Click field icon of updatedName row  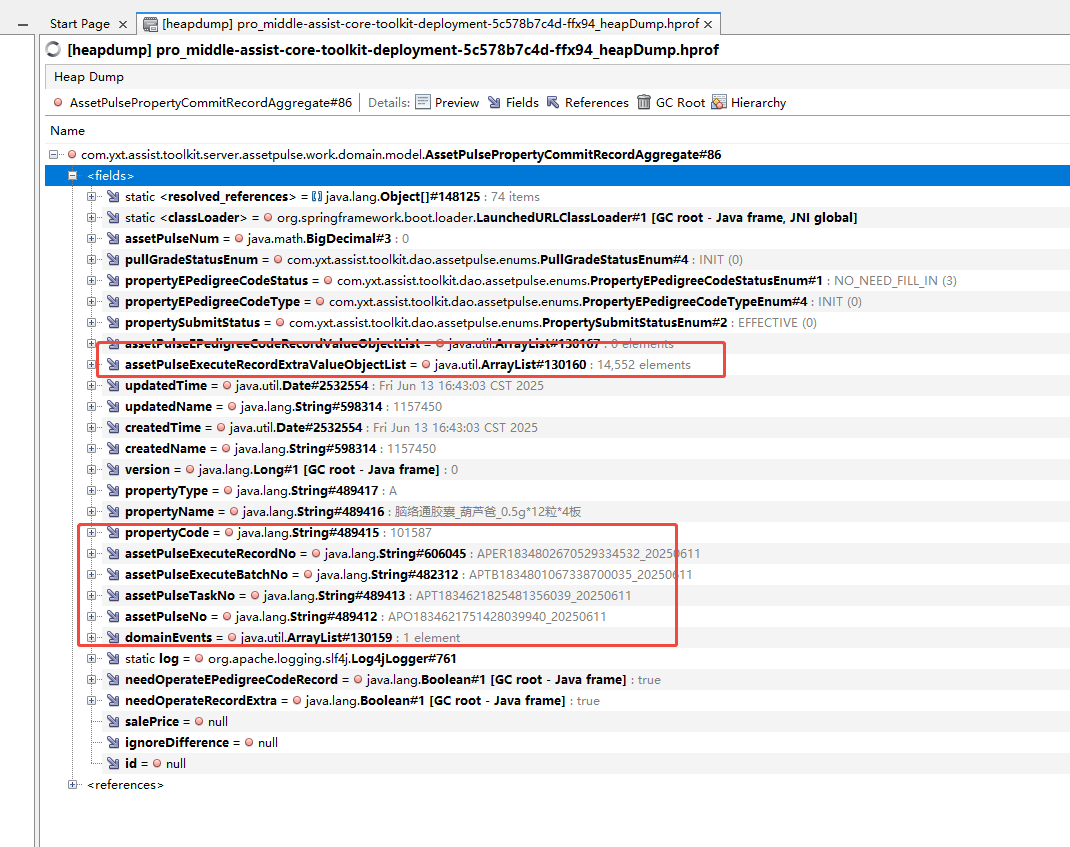113,407
